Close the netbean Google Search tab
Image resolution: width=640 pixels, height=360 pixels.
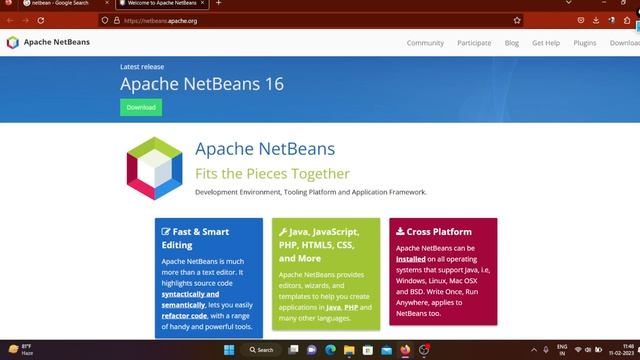pos(107,3)
